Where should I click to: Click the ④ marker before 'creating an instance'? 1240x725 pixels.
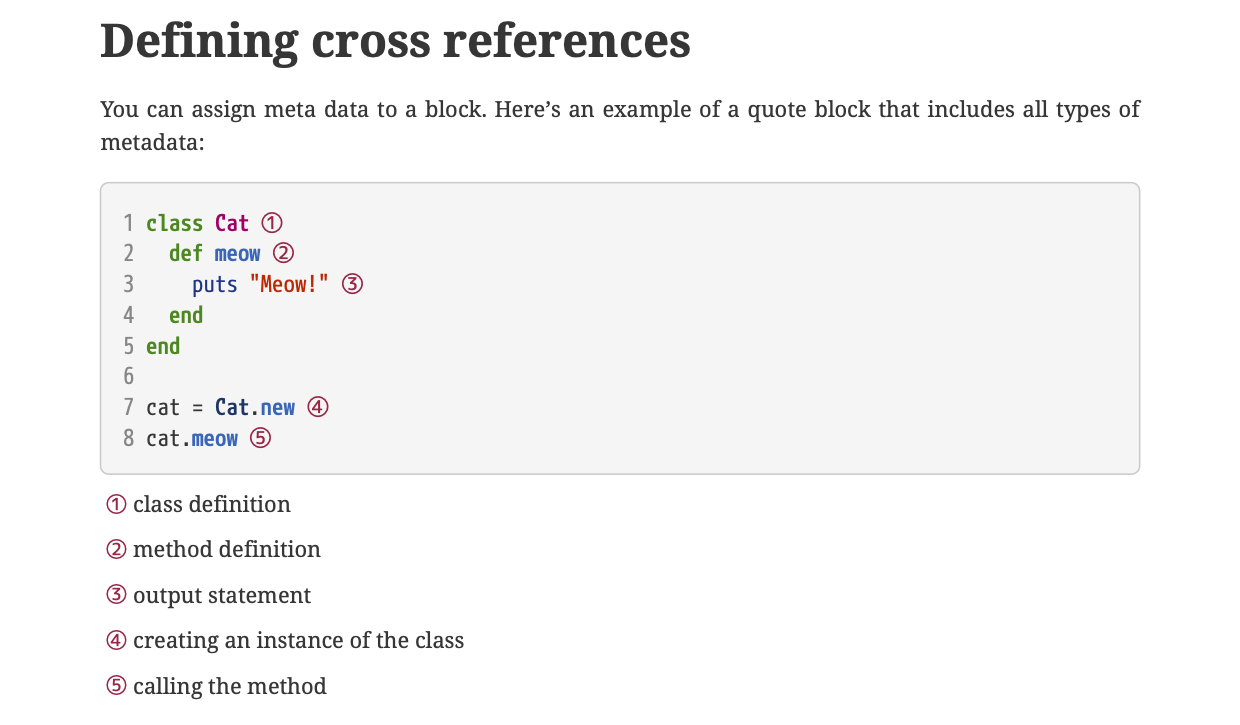pyautogui.click(x=116, y=641)
